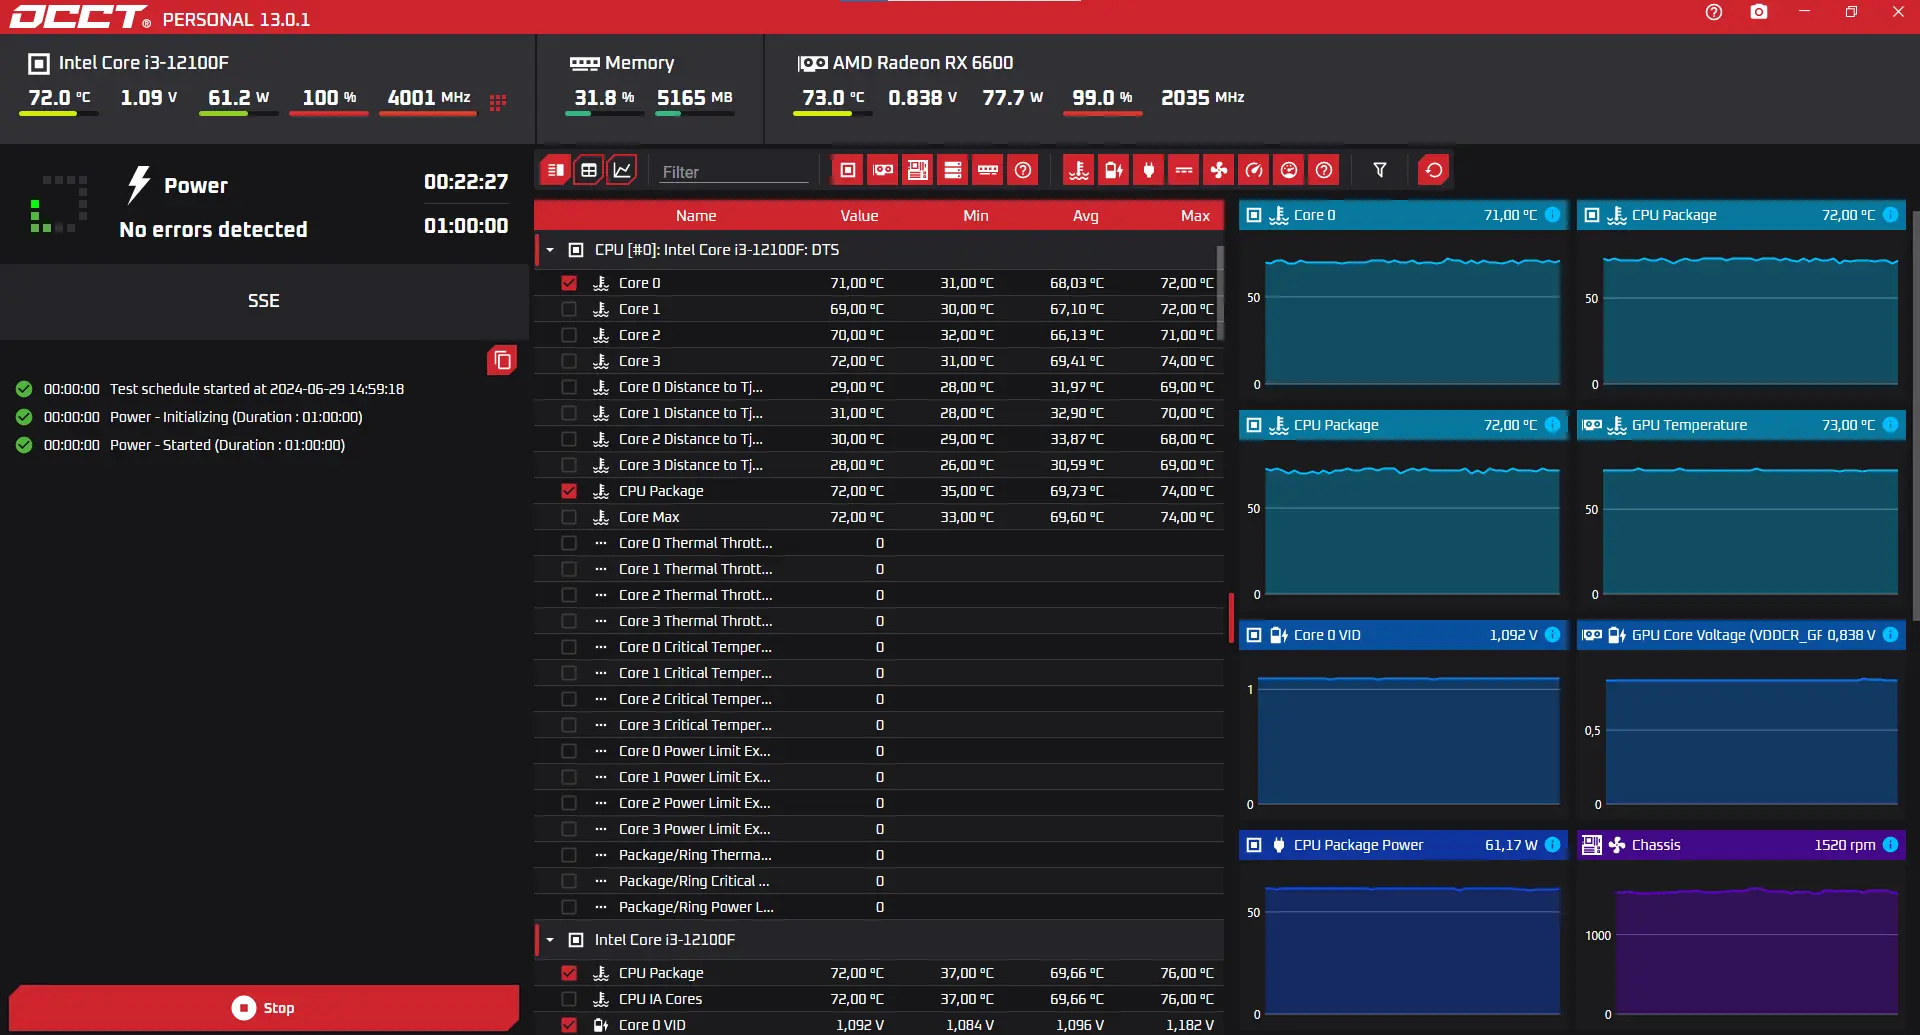This screenshot has width=1920, height=1035.
Task: Open the info icon on the Chassis graph
Action: pos(1890,845)
